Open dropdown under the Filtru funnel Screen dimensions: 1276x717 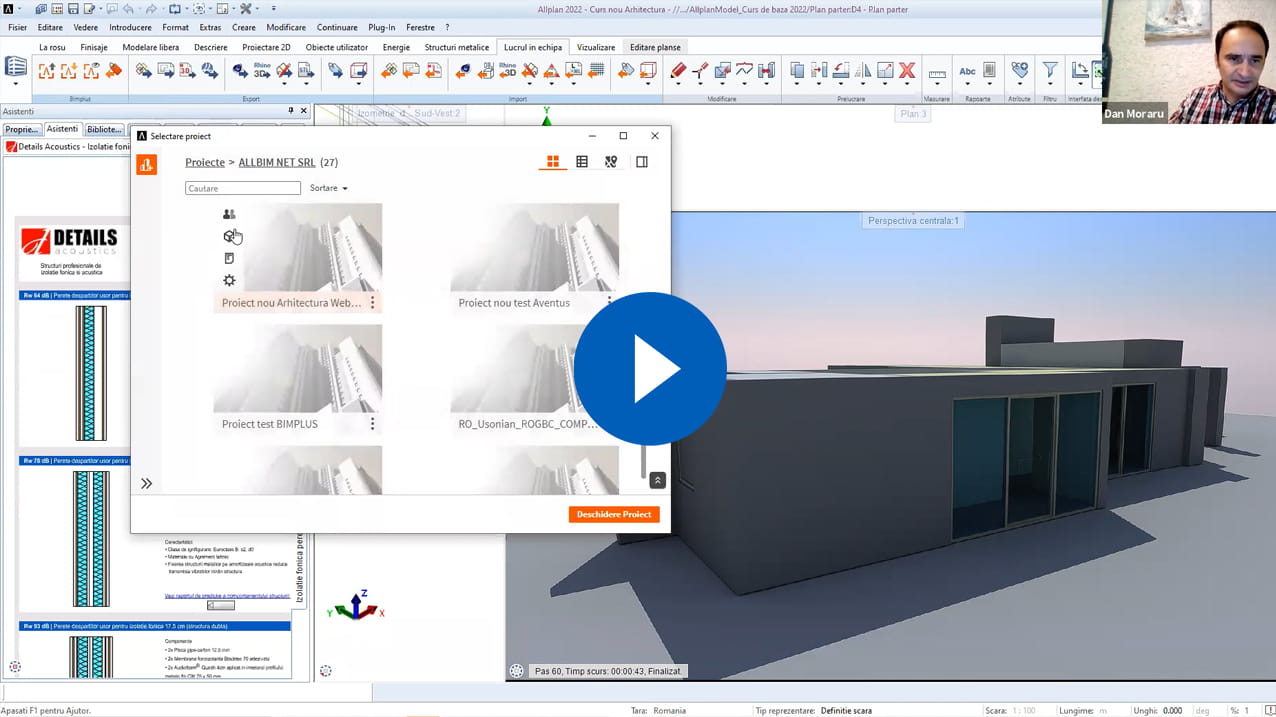(x=1050, y=85)
